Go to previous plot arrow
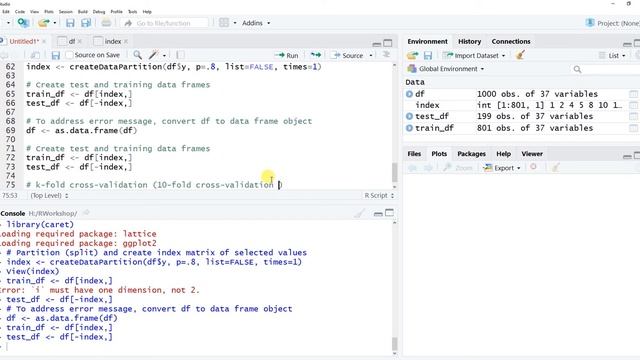Screen dimensions: 640x360 click(412, 168)
